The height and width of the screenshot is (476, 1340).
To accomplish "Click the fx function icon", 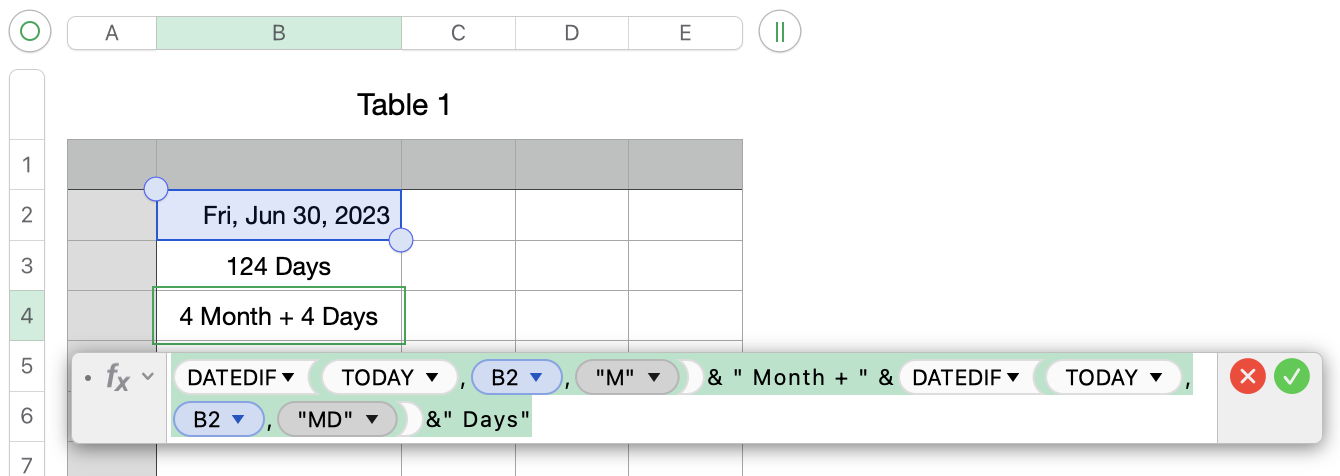I will coord(118,378).
